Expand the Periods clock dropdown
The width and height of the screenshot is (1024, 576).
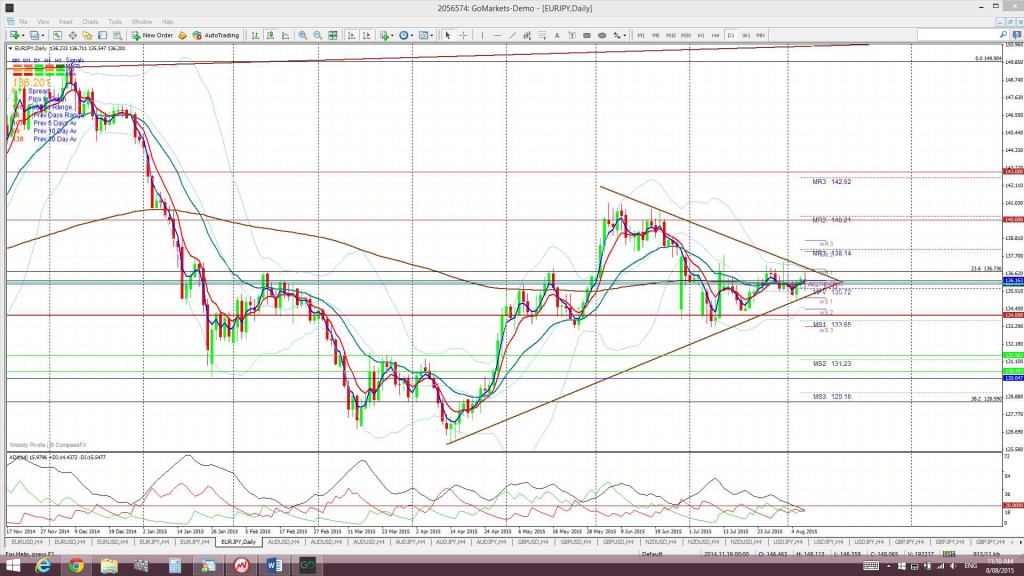(x=407, y=35)
